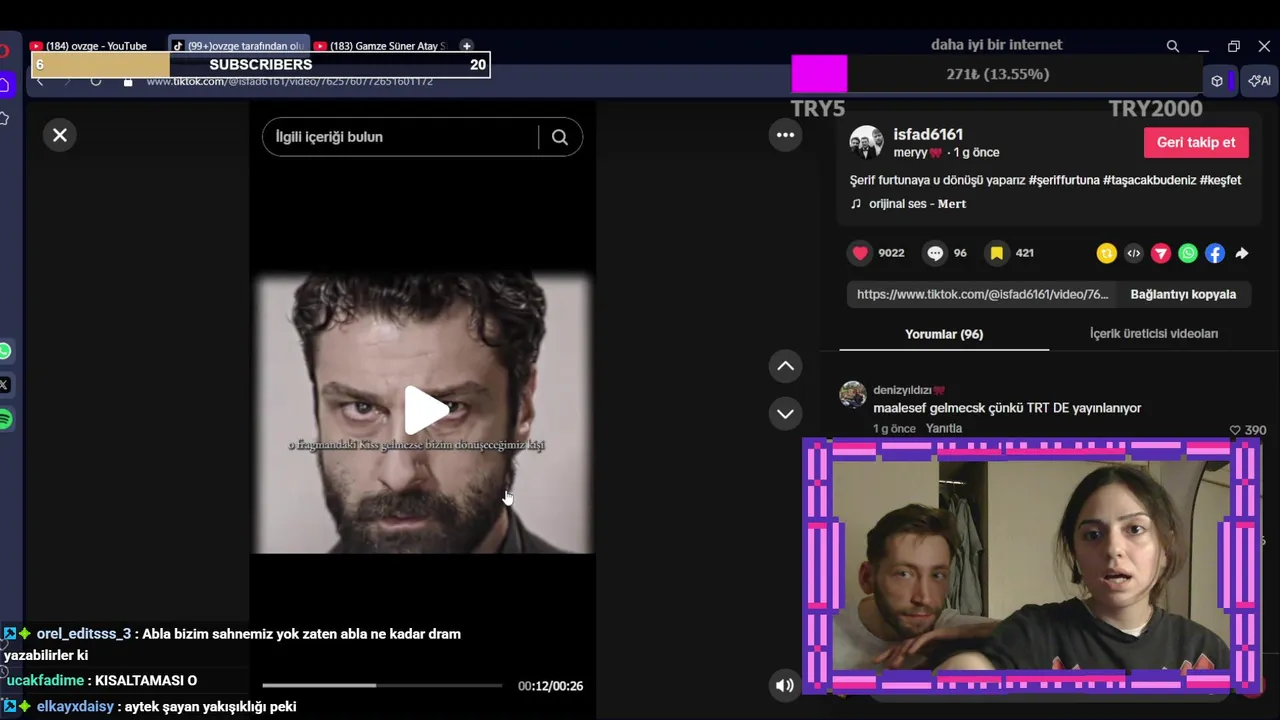Open isfad6161 profile avatar
Image resolution: width=1280 pixels, height=720 pixels.
click(866, 142)
